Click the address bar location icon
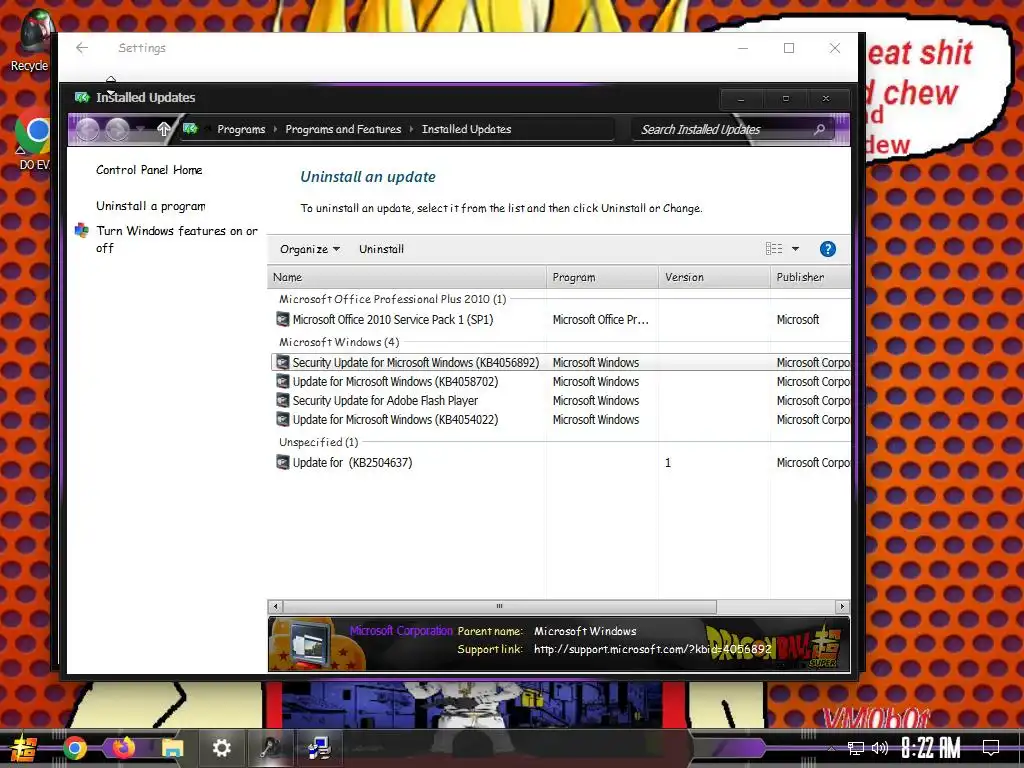Viewport: 1024px width, 768px height. pos(190,129)
